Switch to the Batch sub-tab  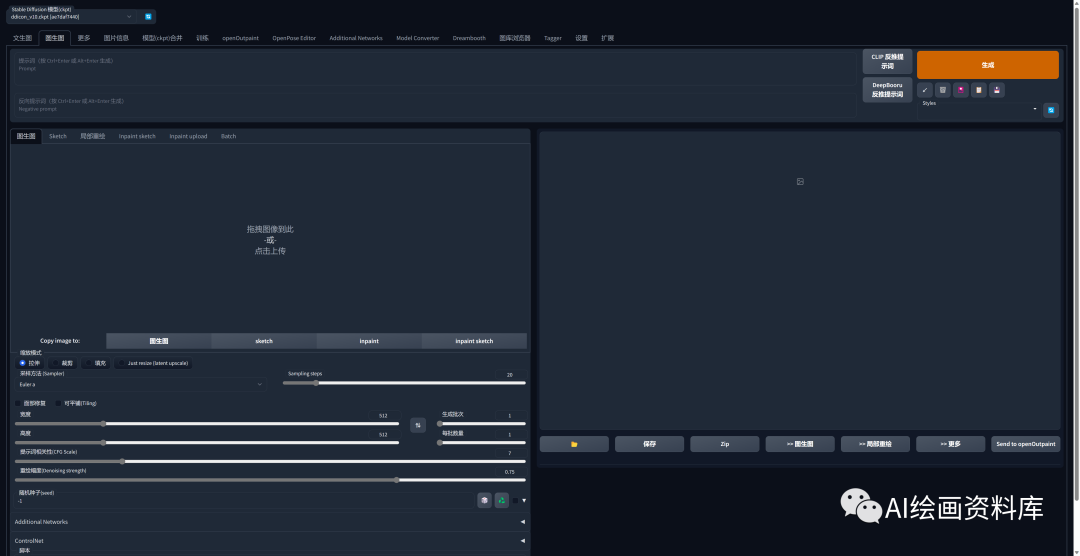[229, 136]
